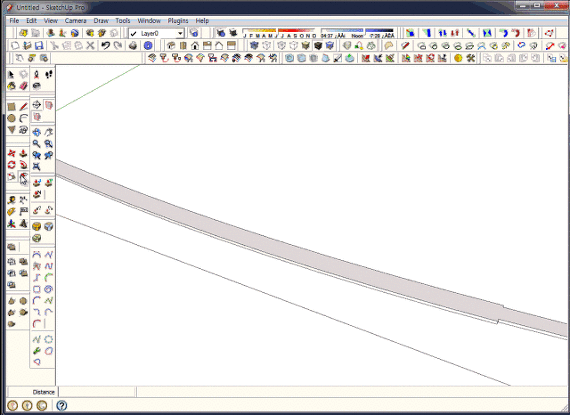Viewport: 570px width, 415px height.
Task: Adjust the shadow month slider
Action: [x=278, y=33]
